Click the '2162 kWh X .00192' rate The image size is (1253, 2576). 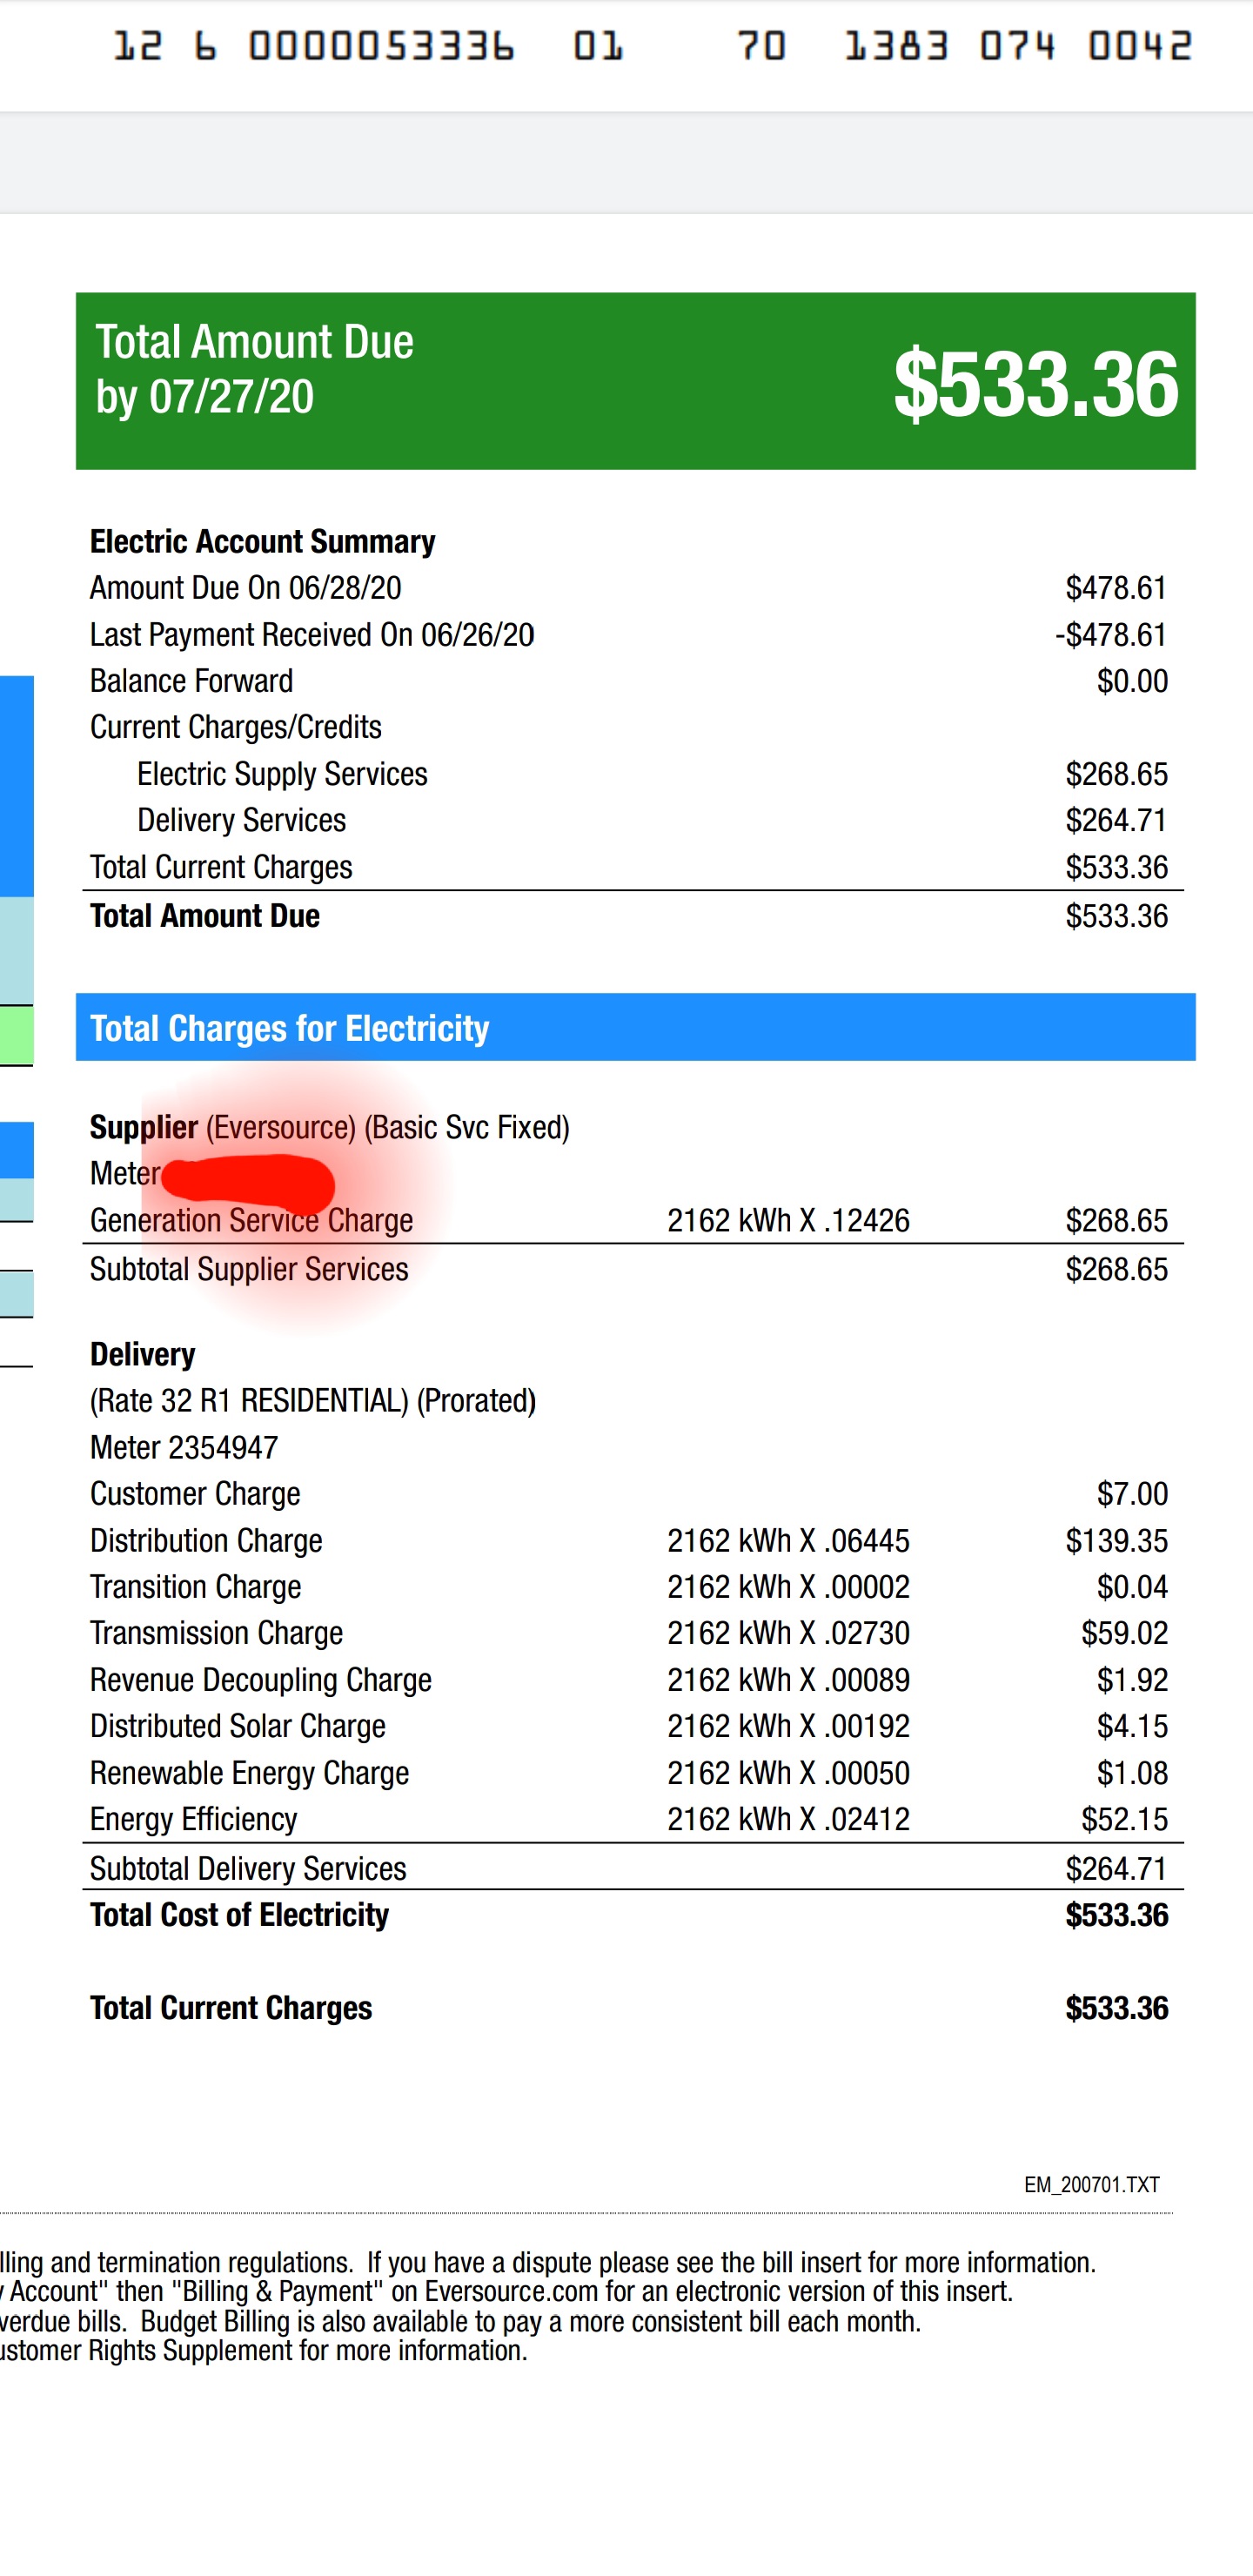click(x=788, y=1726)
